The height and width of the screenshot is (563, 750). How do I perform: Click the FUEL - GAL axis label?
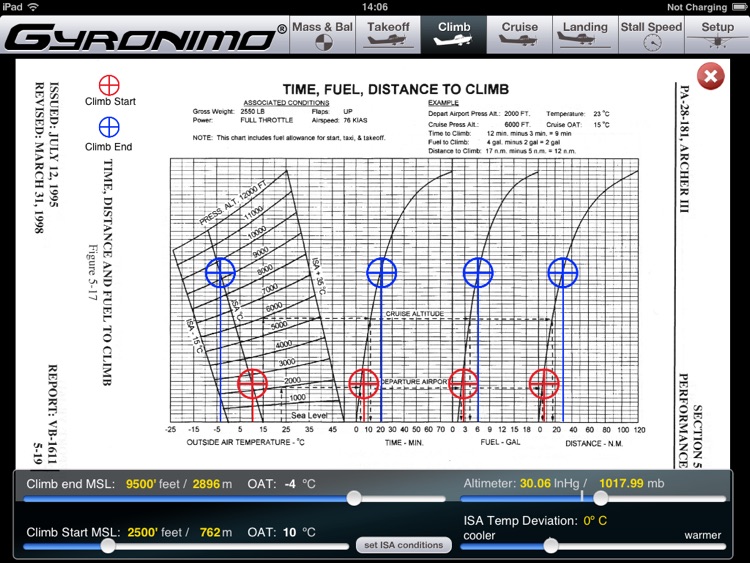pos(500,442)
